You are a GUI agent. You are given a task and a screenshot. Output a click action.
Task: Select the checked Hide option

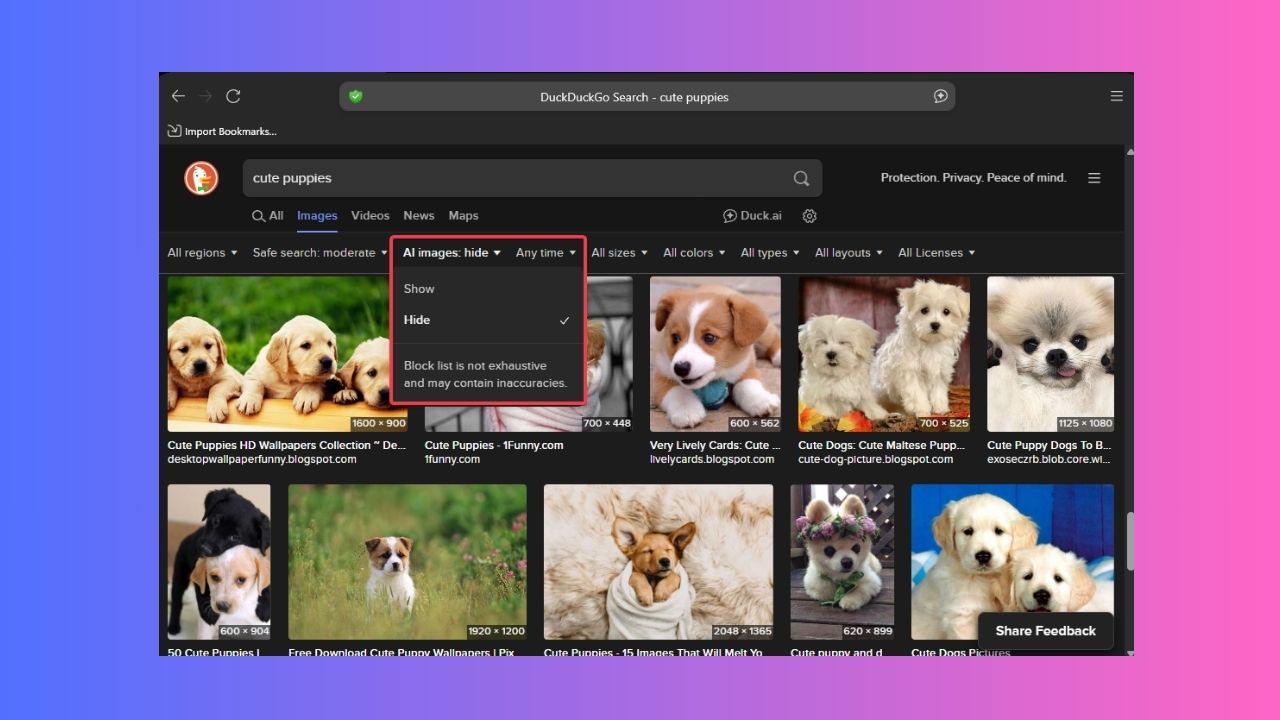417,320
